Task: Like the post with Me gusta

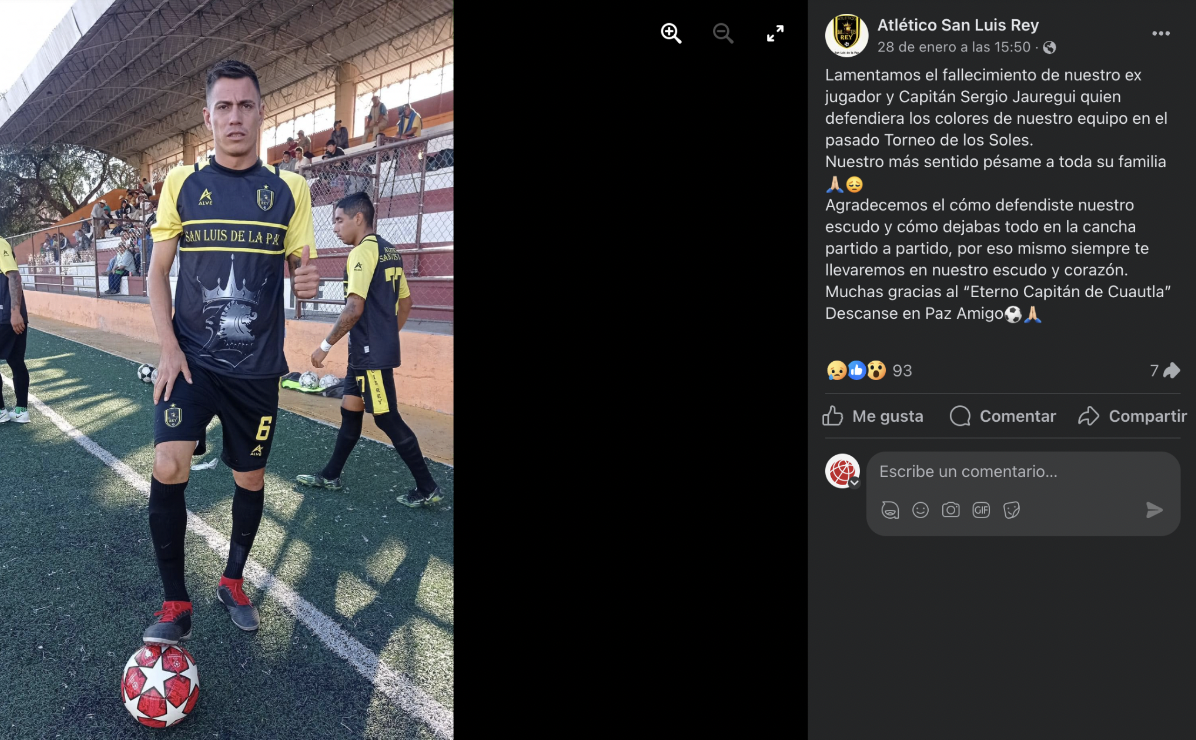Action: (873, 416)
